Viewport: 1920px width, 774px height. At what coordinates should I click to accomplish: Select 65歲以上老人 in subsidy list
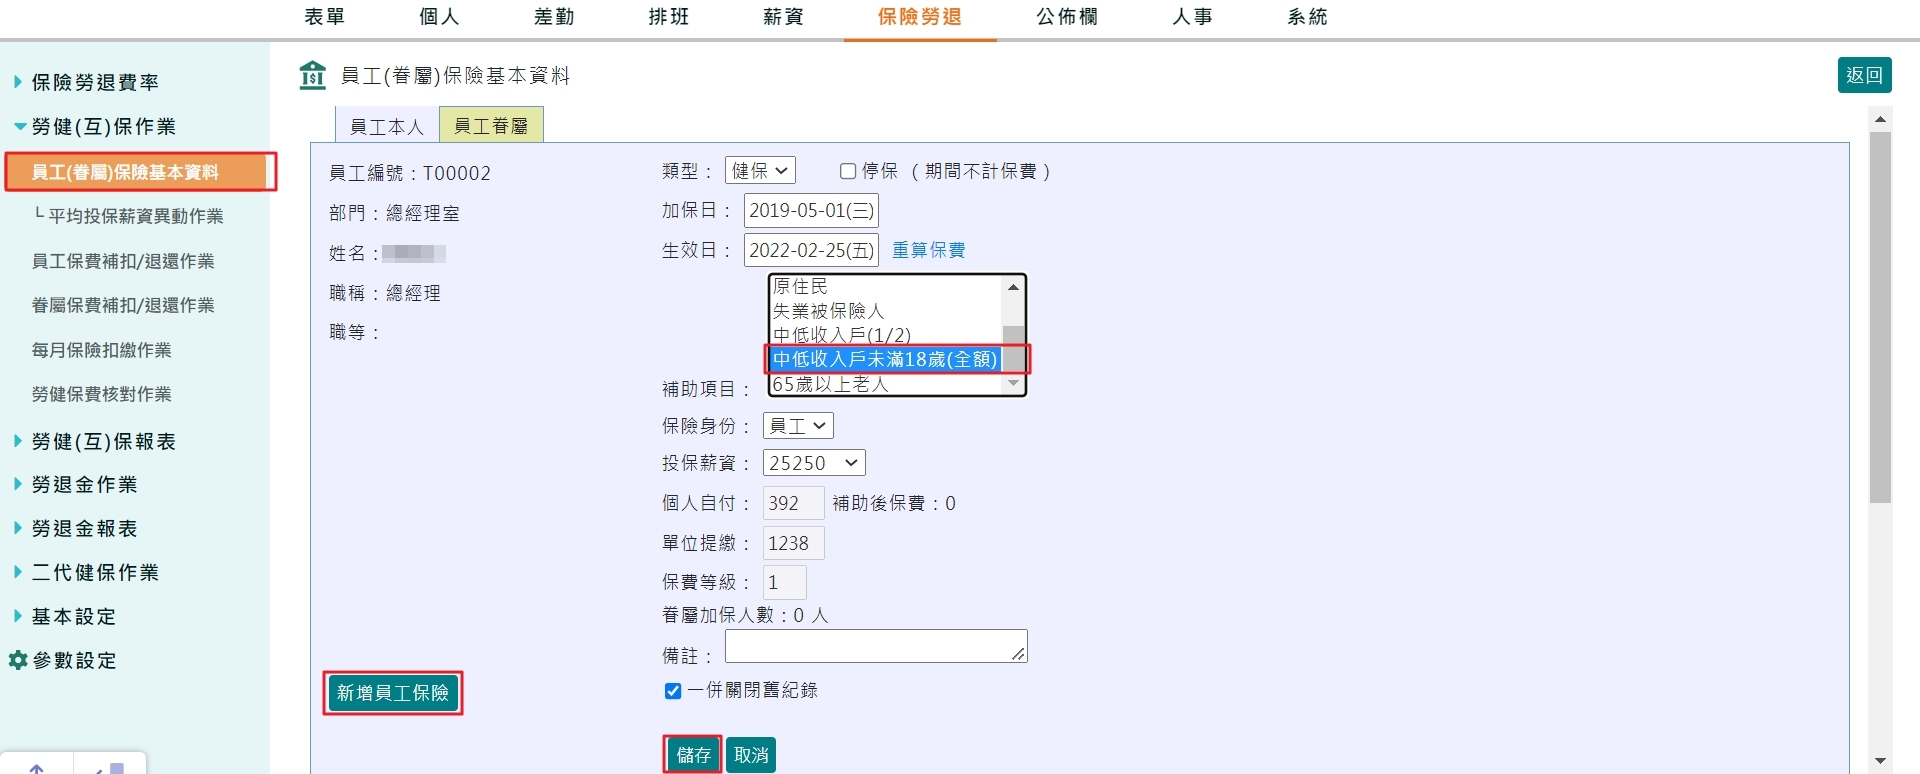pos(885,384)
